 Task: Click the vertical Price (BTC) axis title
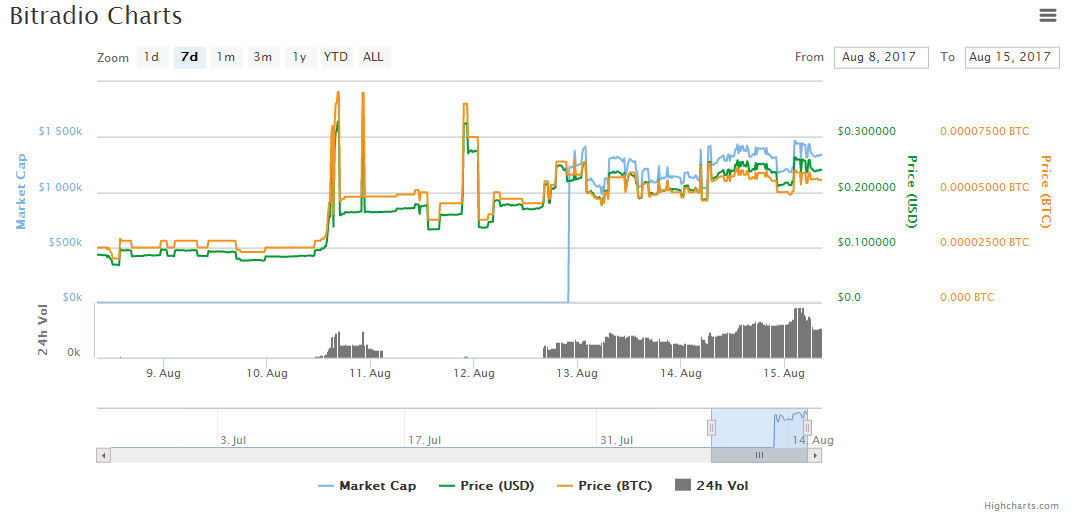coord(1046,192)
